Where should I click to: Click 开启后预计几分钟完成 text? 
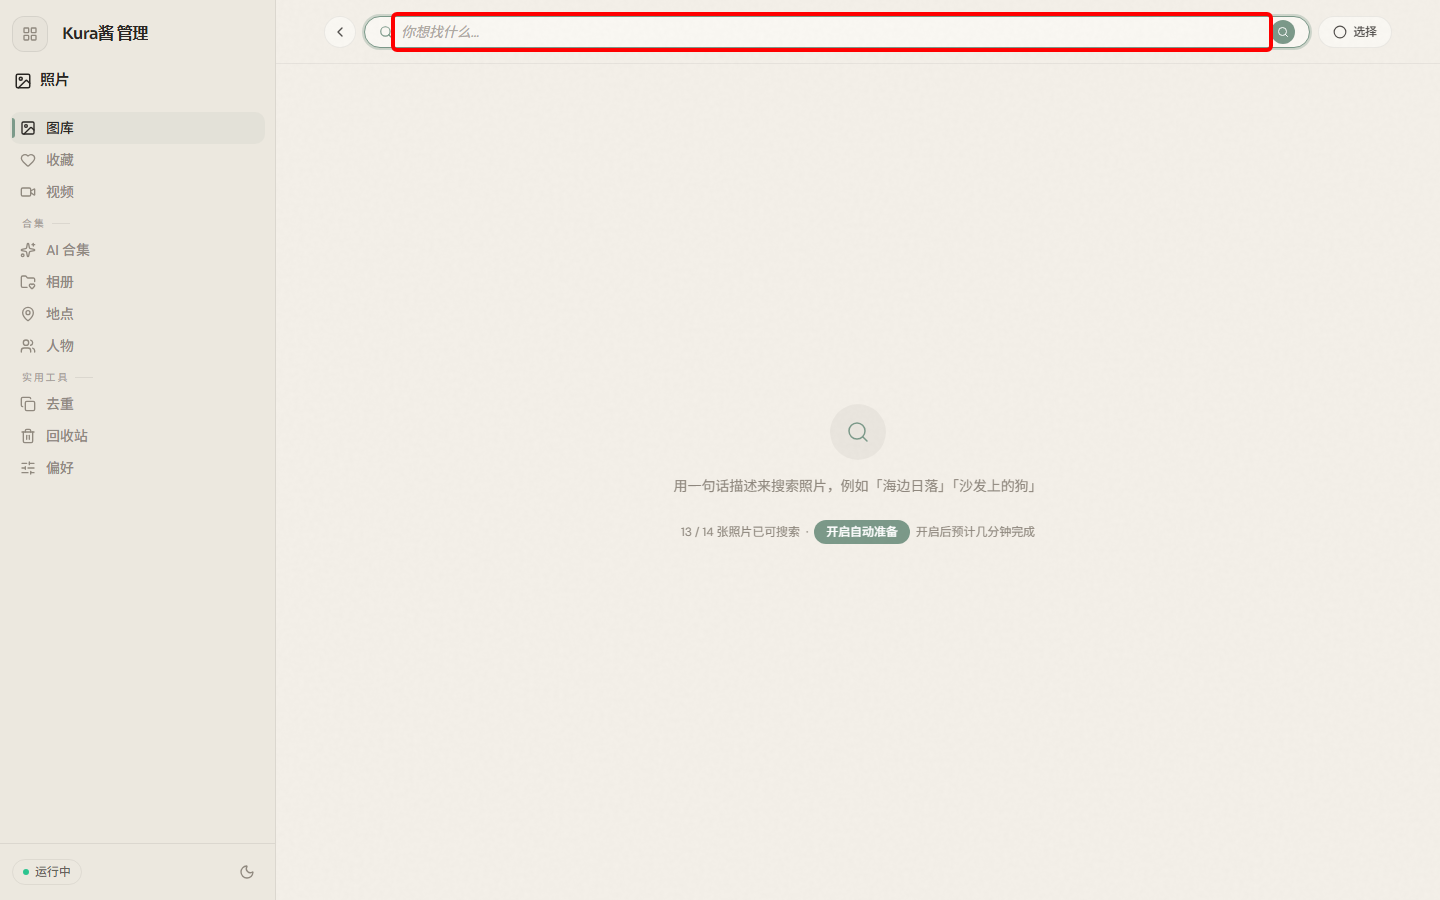pos(975,532)
